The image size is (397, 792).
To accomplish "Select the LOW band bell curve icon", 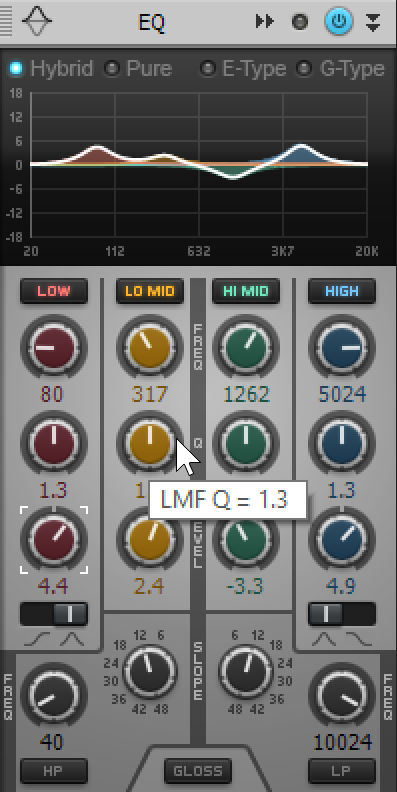I will click(73, 640).
